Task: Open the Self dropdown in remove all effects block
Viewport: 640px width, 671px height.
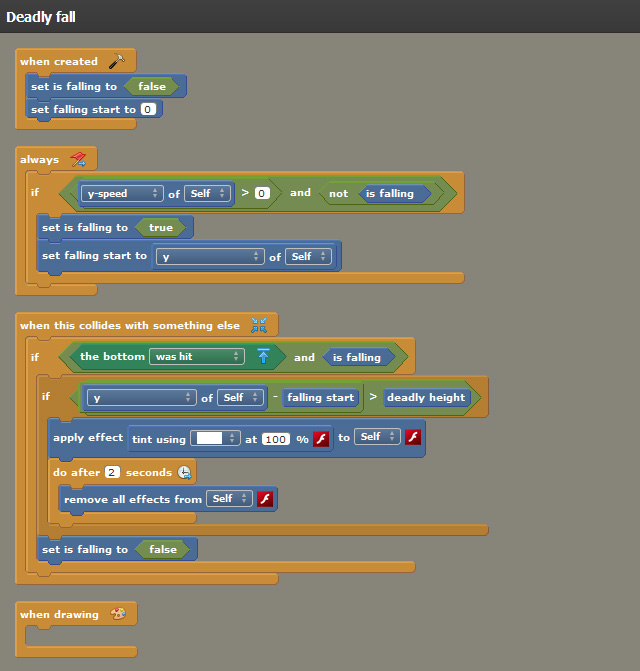Action: [229, 499]
